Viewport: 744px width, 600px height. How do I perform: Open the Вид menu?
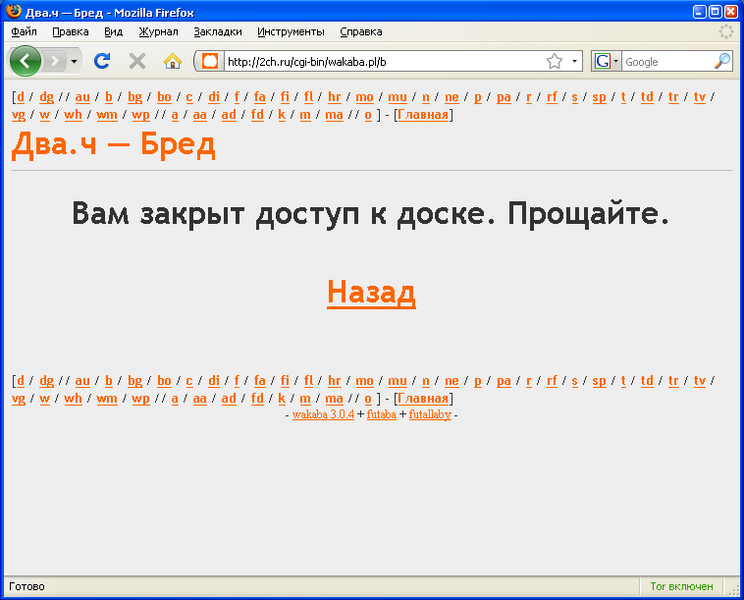click(113, 32)
